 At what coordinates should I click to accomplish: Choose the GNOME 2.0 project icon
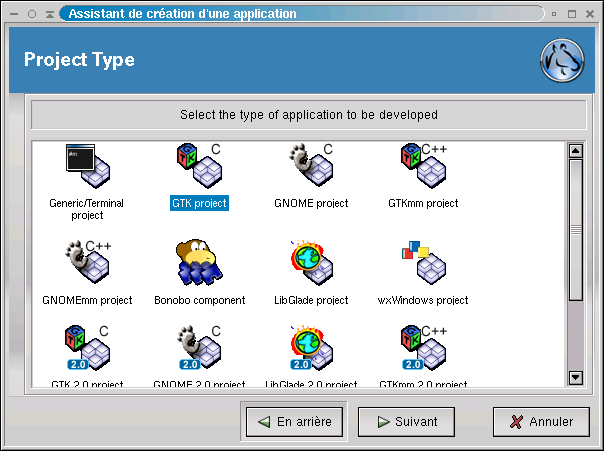[x=199, y=349]
